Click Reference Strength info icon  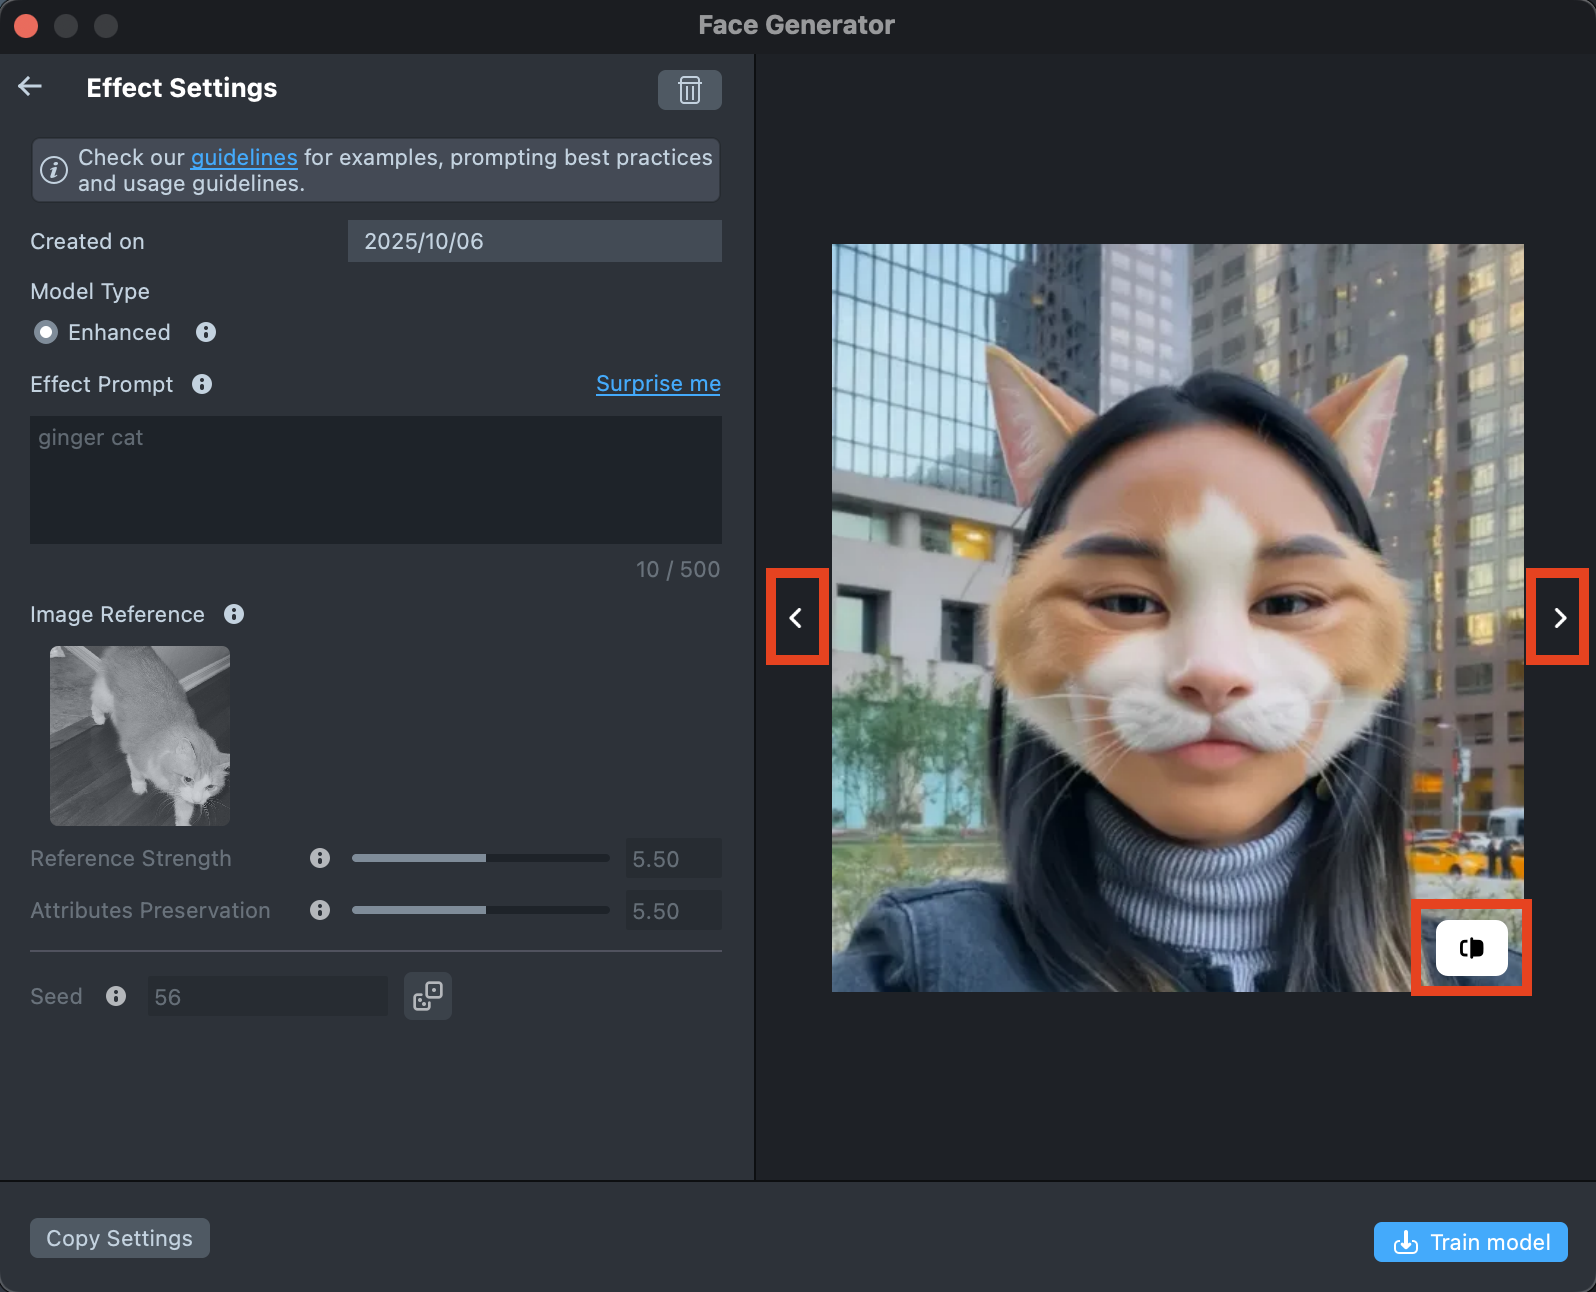(320, 858)
